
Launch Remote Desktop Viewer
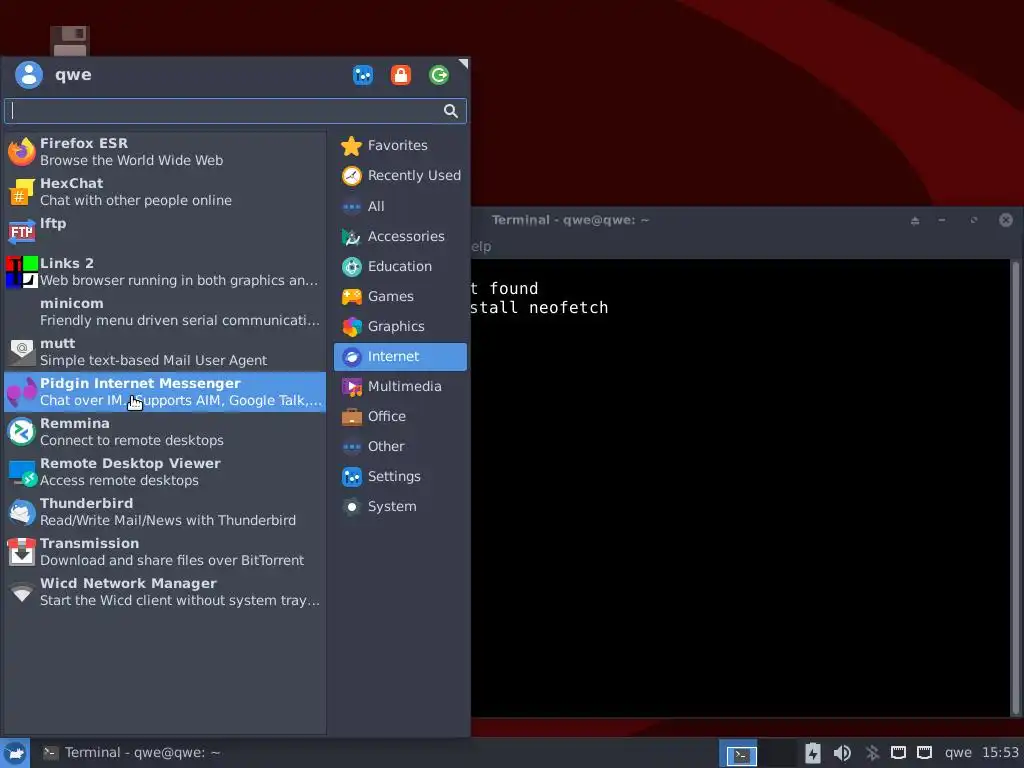[x=165, y=472]
